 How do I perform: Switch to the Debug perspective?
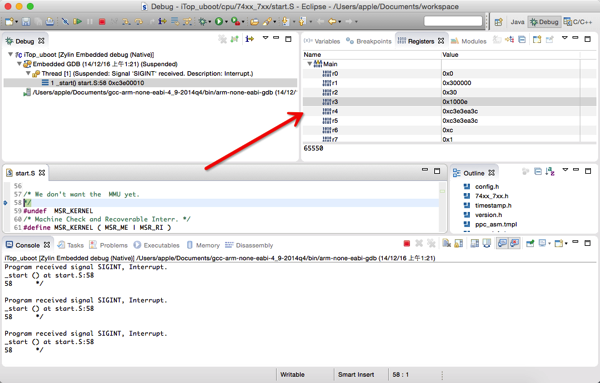click(x=544, y=22)
